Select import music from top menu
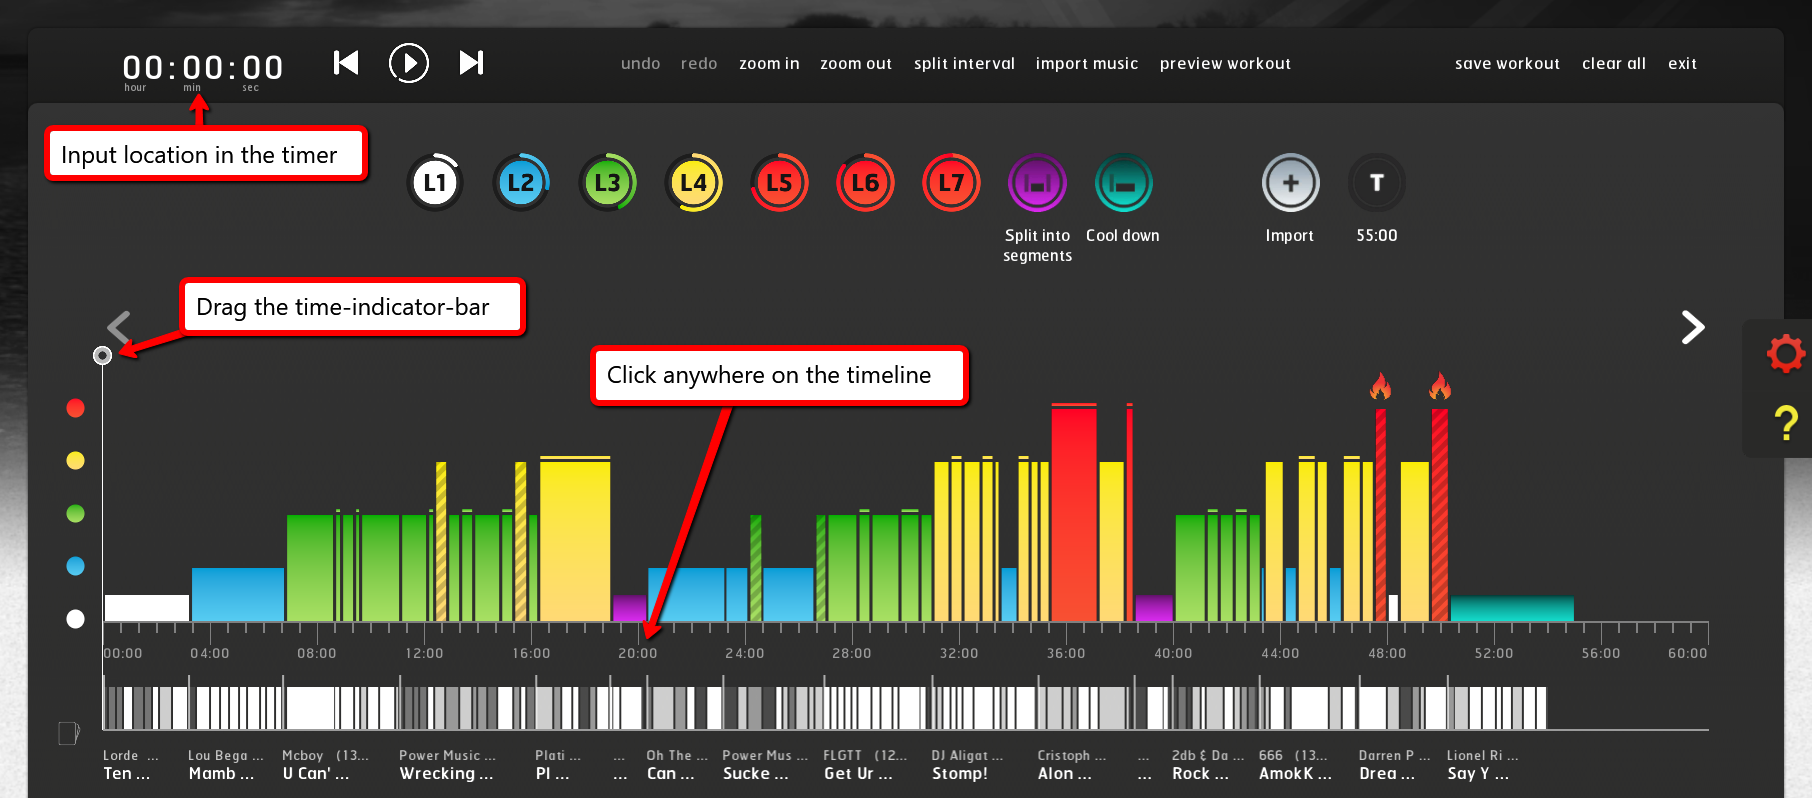The height and width of the screenshot is (798, 1812). coord(1086,64)
